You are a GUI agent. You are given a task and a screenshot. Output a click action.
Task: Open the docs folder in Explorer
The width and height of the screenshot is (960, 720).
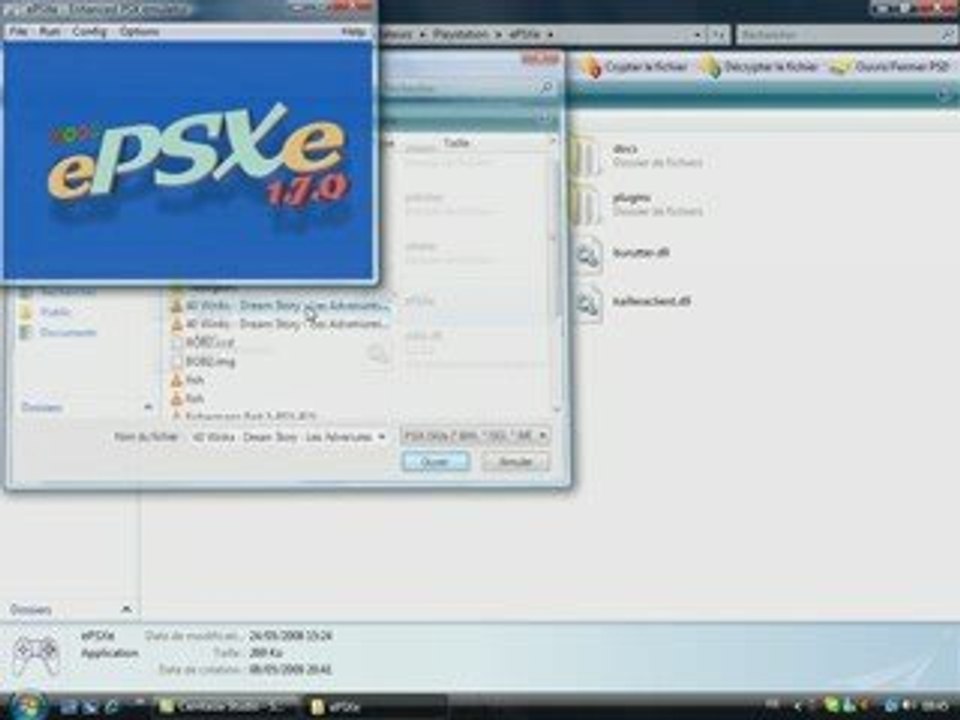coord(638,156)
